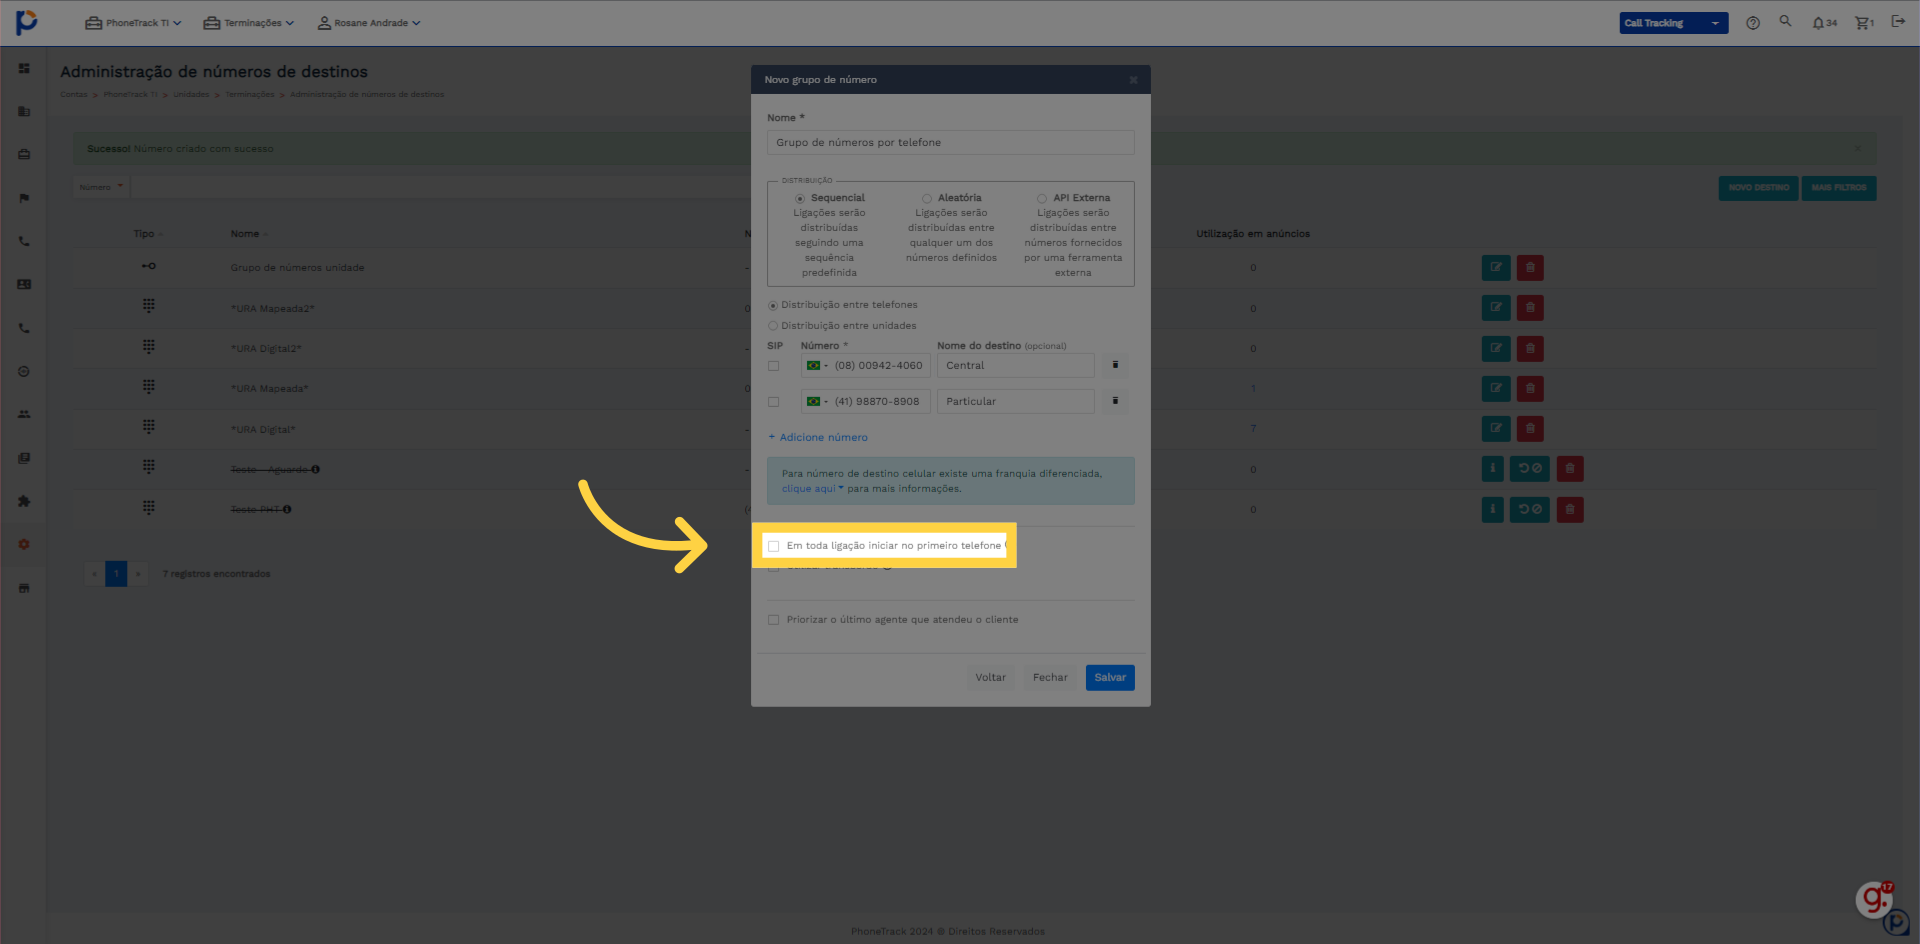This screenshot has width=1920, height=944.
Task: Check 'Priorizar o último agente que atendeu'
Action: coord(774,620)
